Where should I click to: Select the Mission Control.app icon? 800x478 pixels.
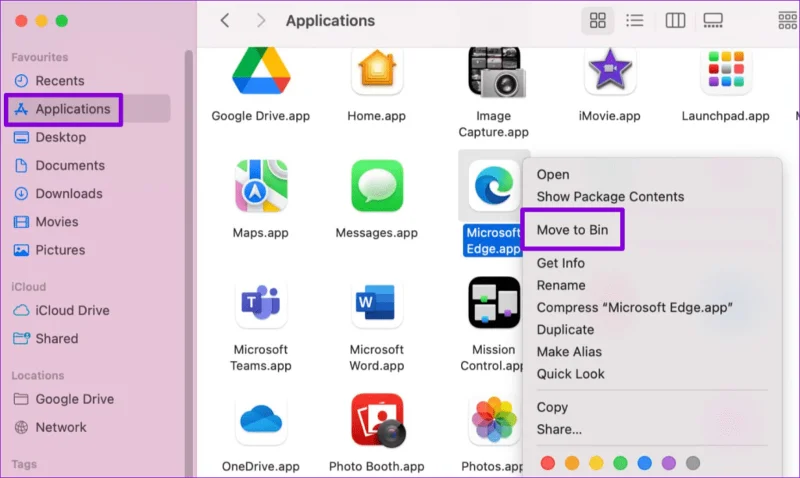coord(494,303)
